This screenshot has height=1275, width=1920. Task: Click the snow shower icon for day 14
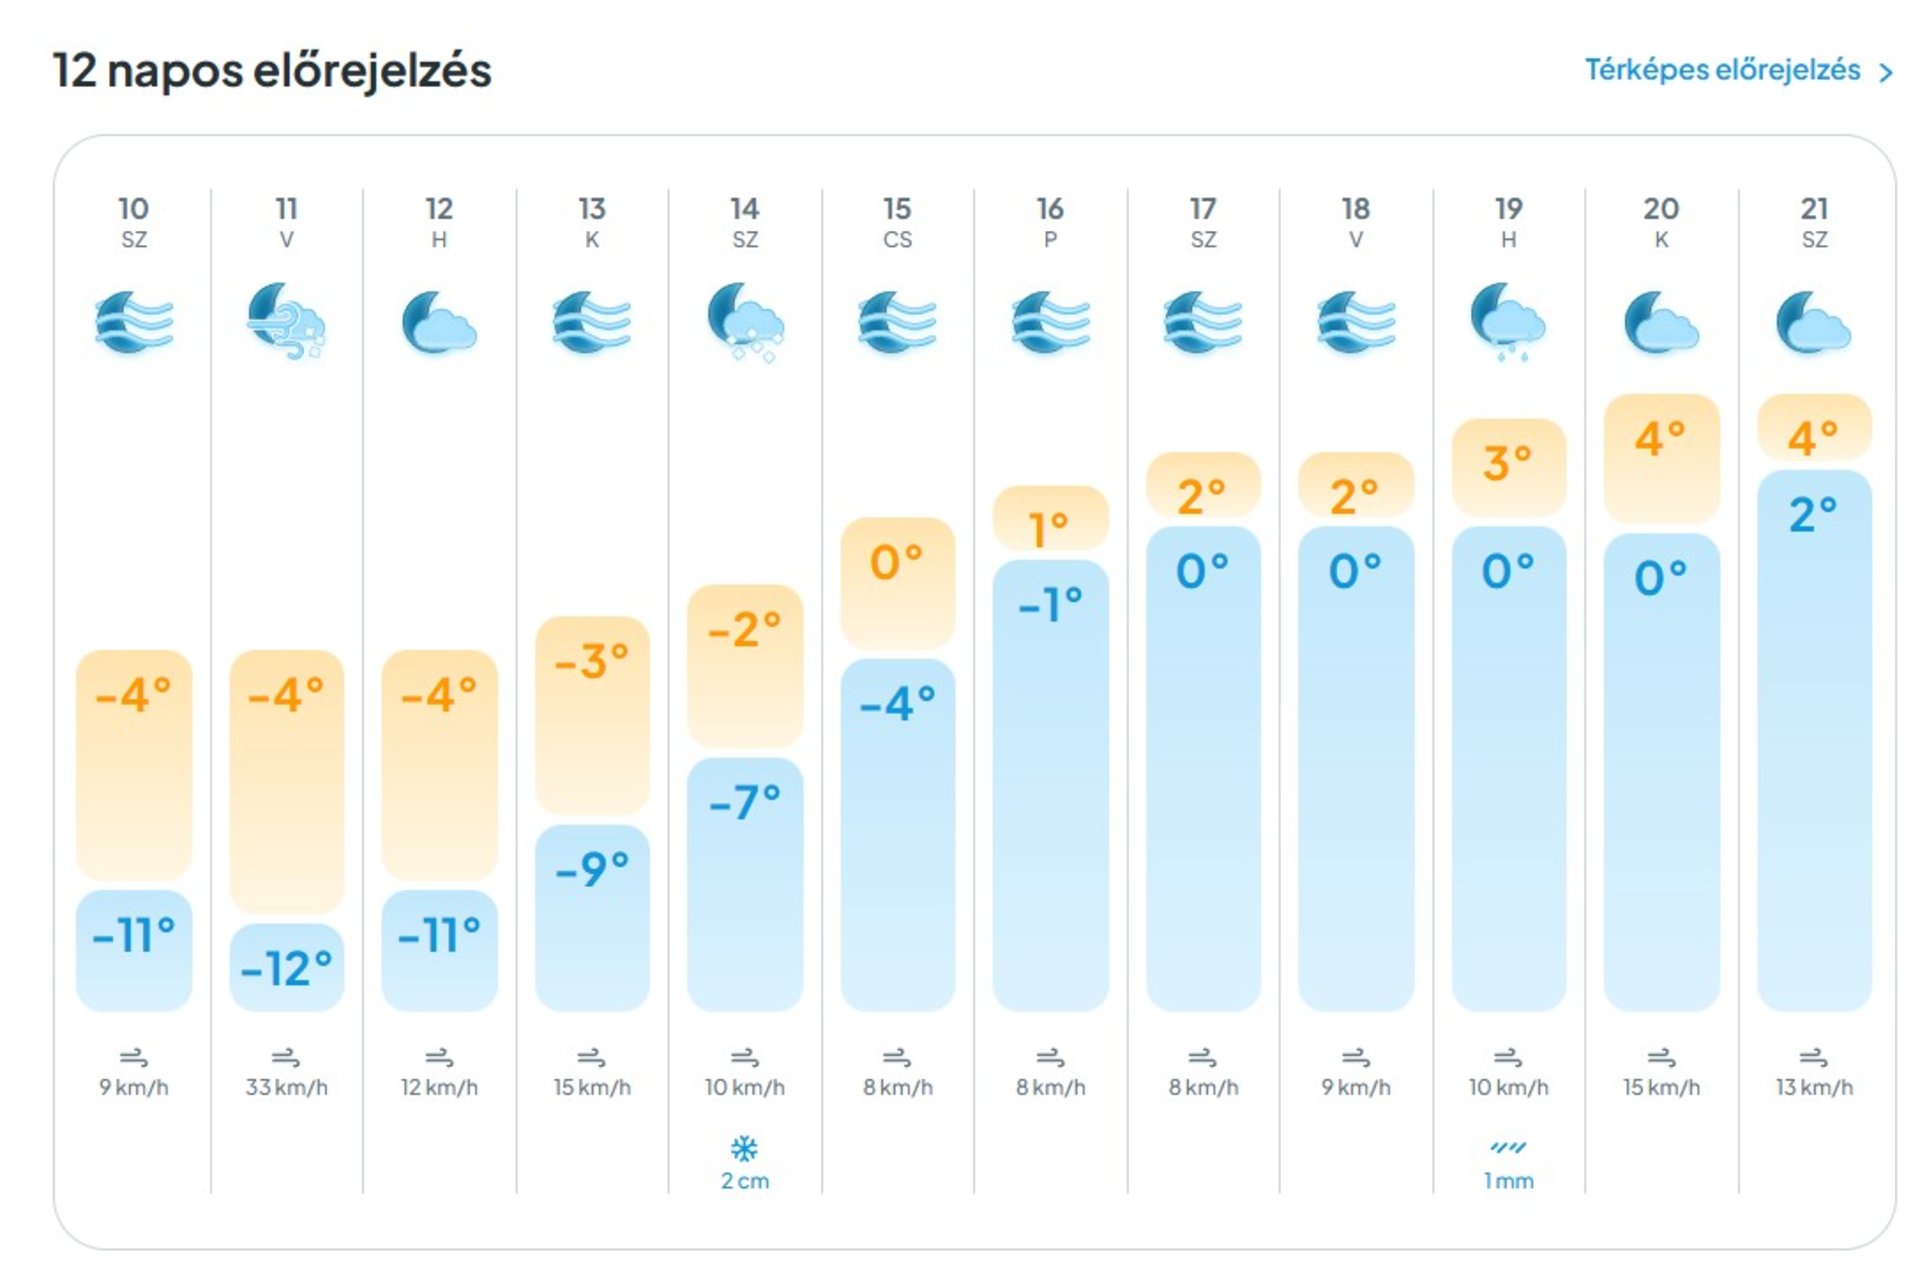tap(745, 322)
